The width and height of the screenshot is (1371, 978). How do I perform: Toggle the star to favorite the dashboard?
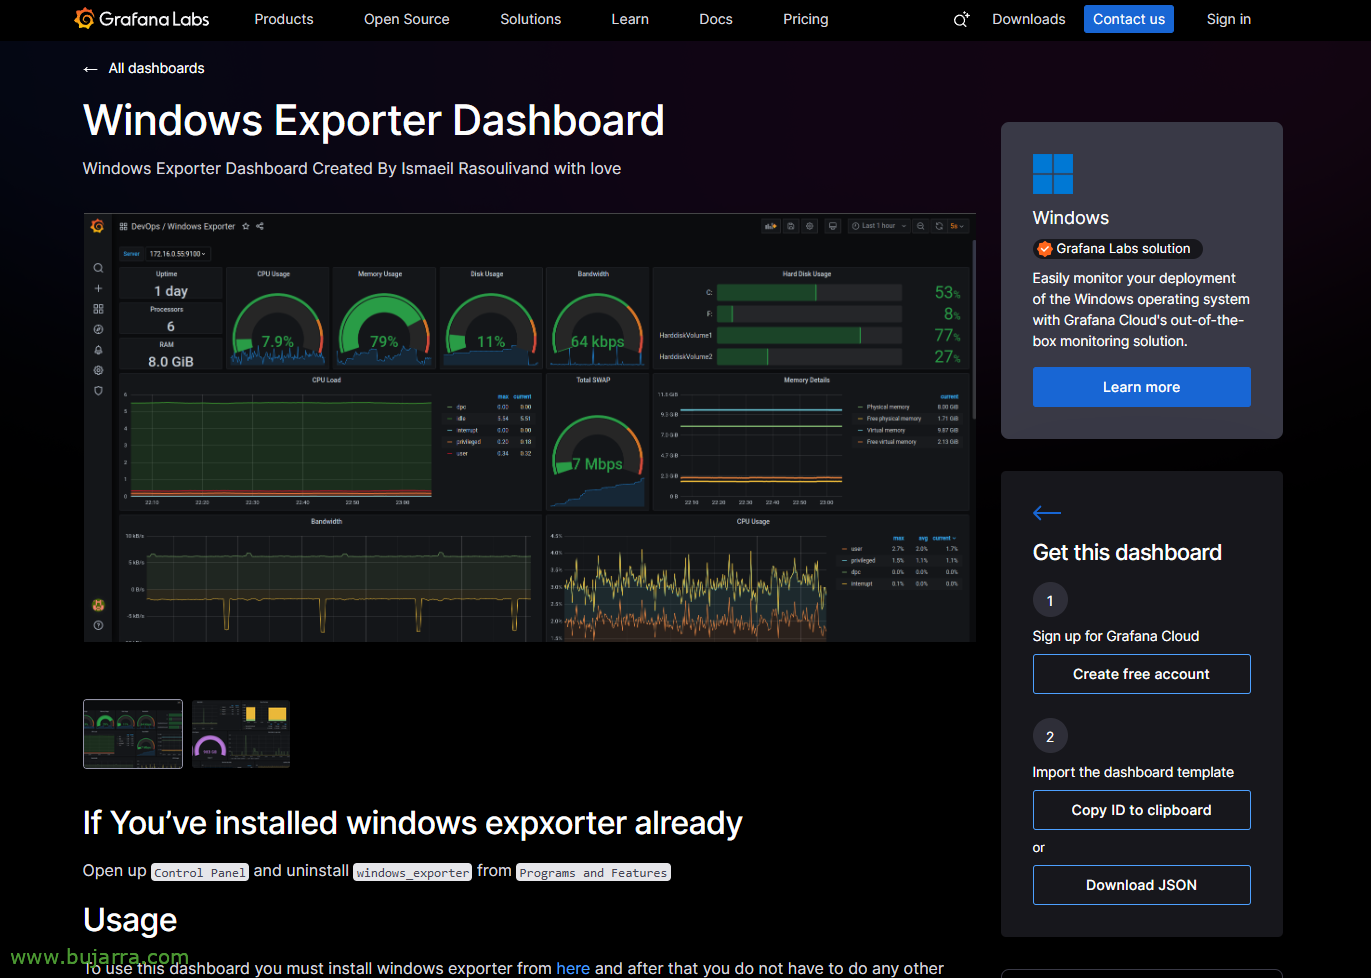pos(245,226)
